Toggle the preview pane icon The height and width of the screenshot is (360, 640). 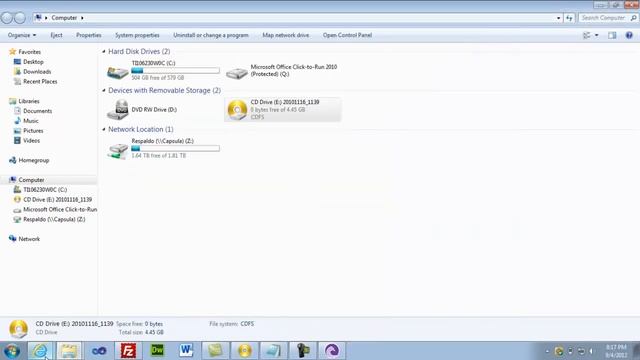click(x=612, y=35)
